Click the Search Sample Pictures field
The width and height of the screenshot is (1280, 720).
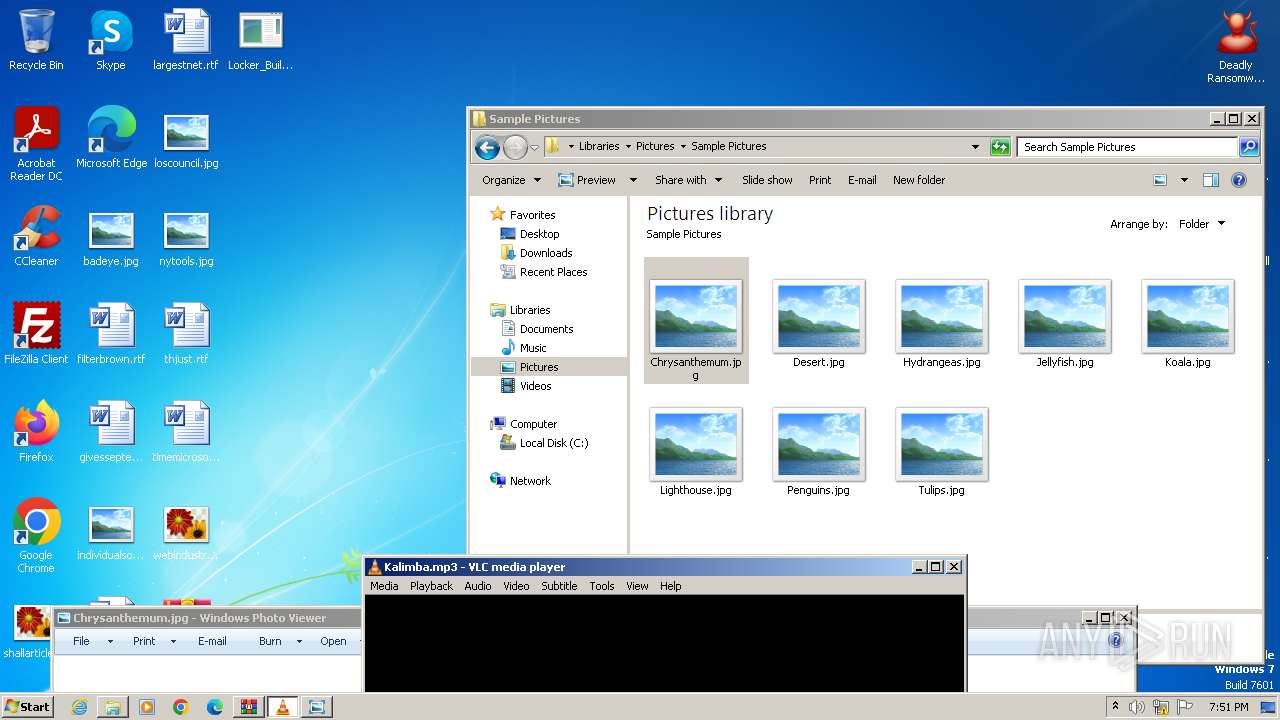click(x=1128, y=147)
